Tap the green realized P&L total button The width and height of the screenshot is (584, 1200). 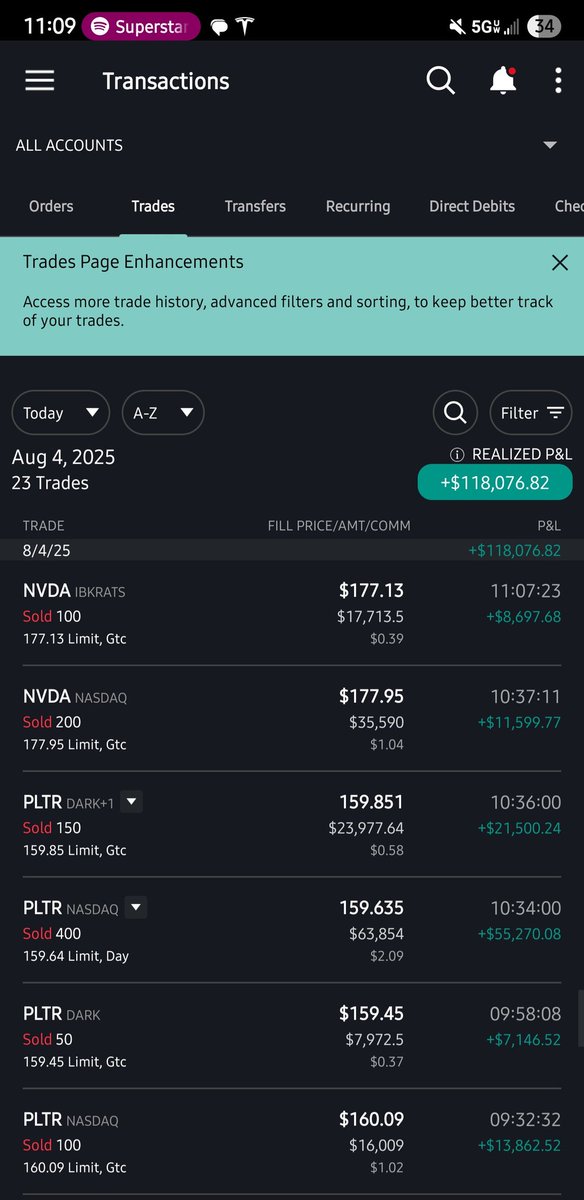point(495,483)
